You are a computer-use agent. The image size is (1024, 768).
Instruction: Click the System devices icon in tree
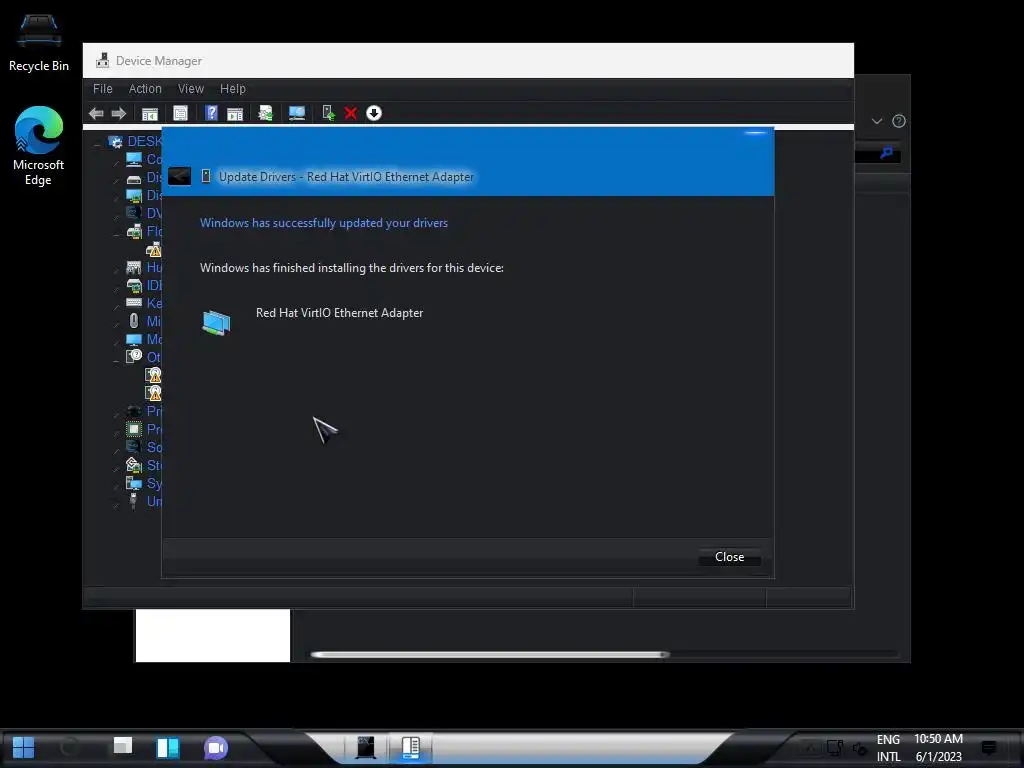(134, 483)
